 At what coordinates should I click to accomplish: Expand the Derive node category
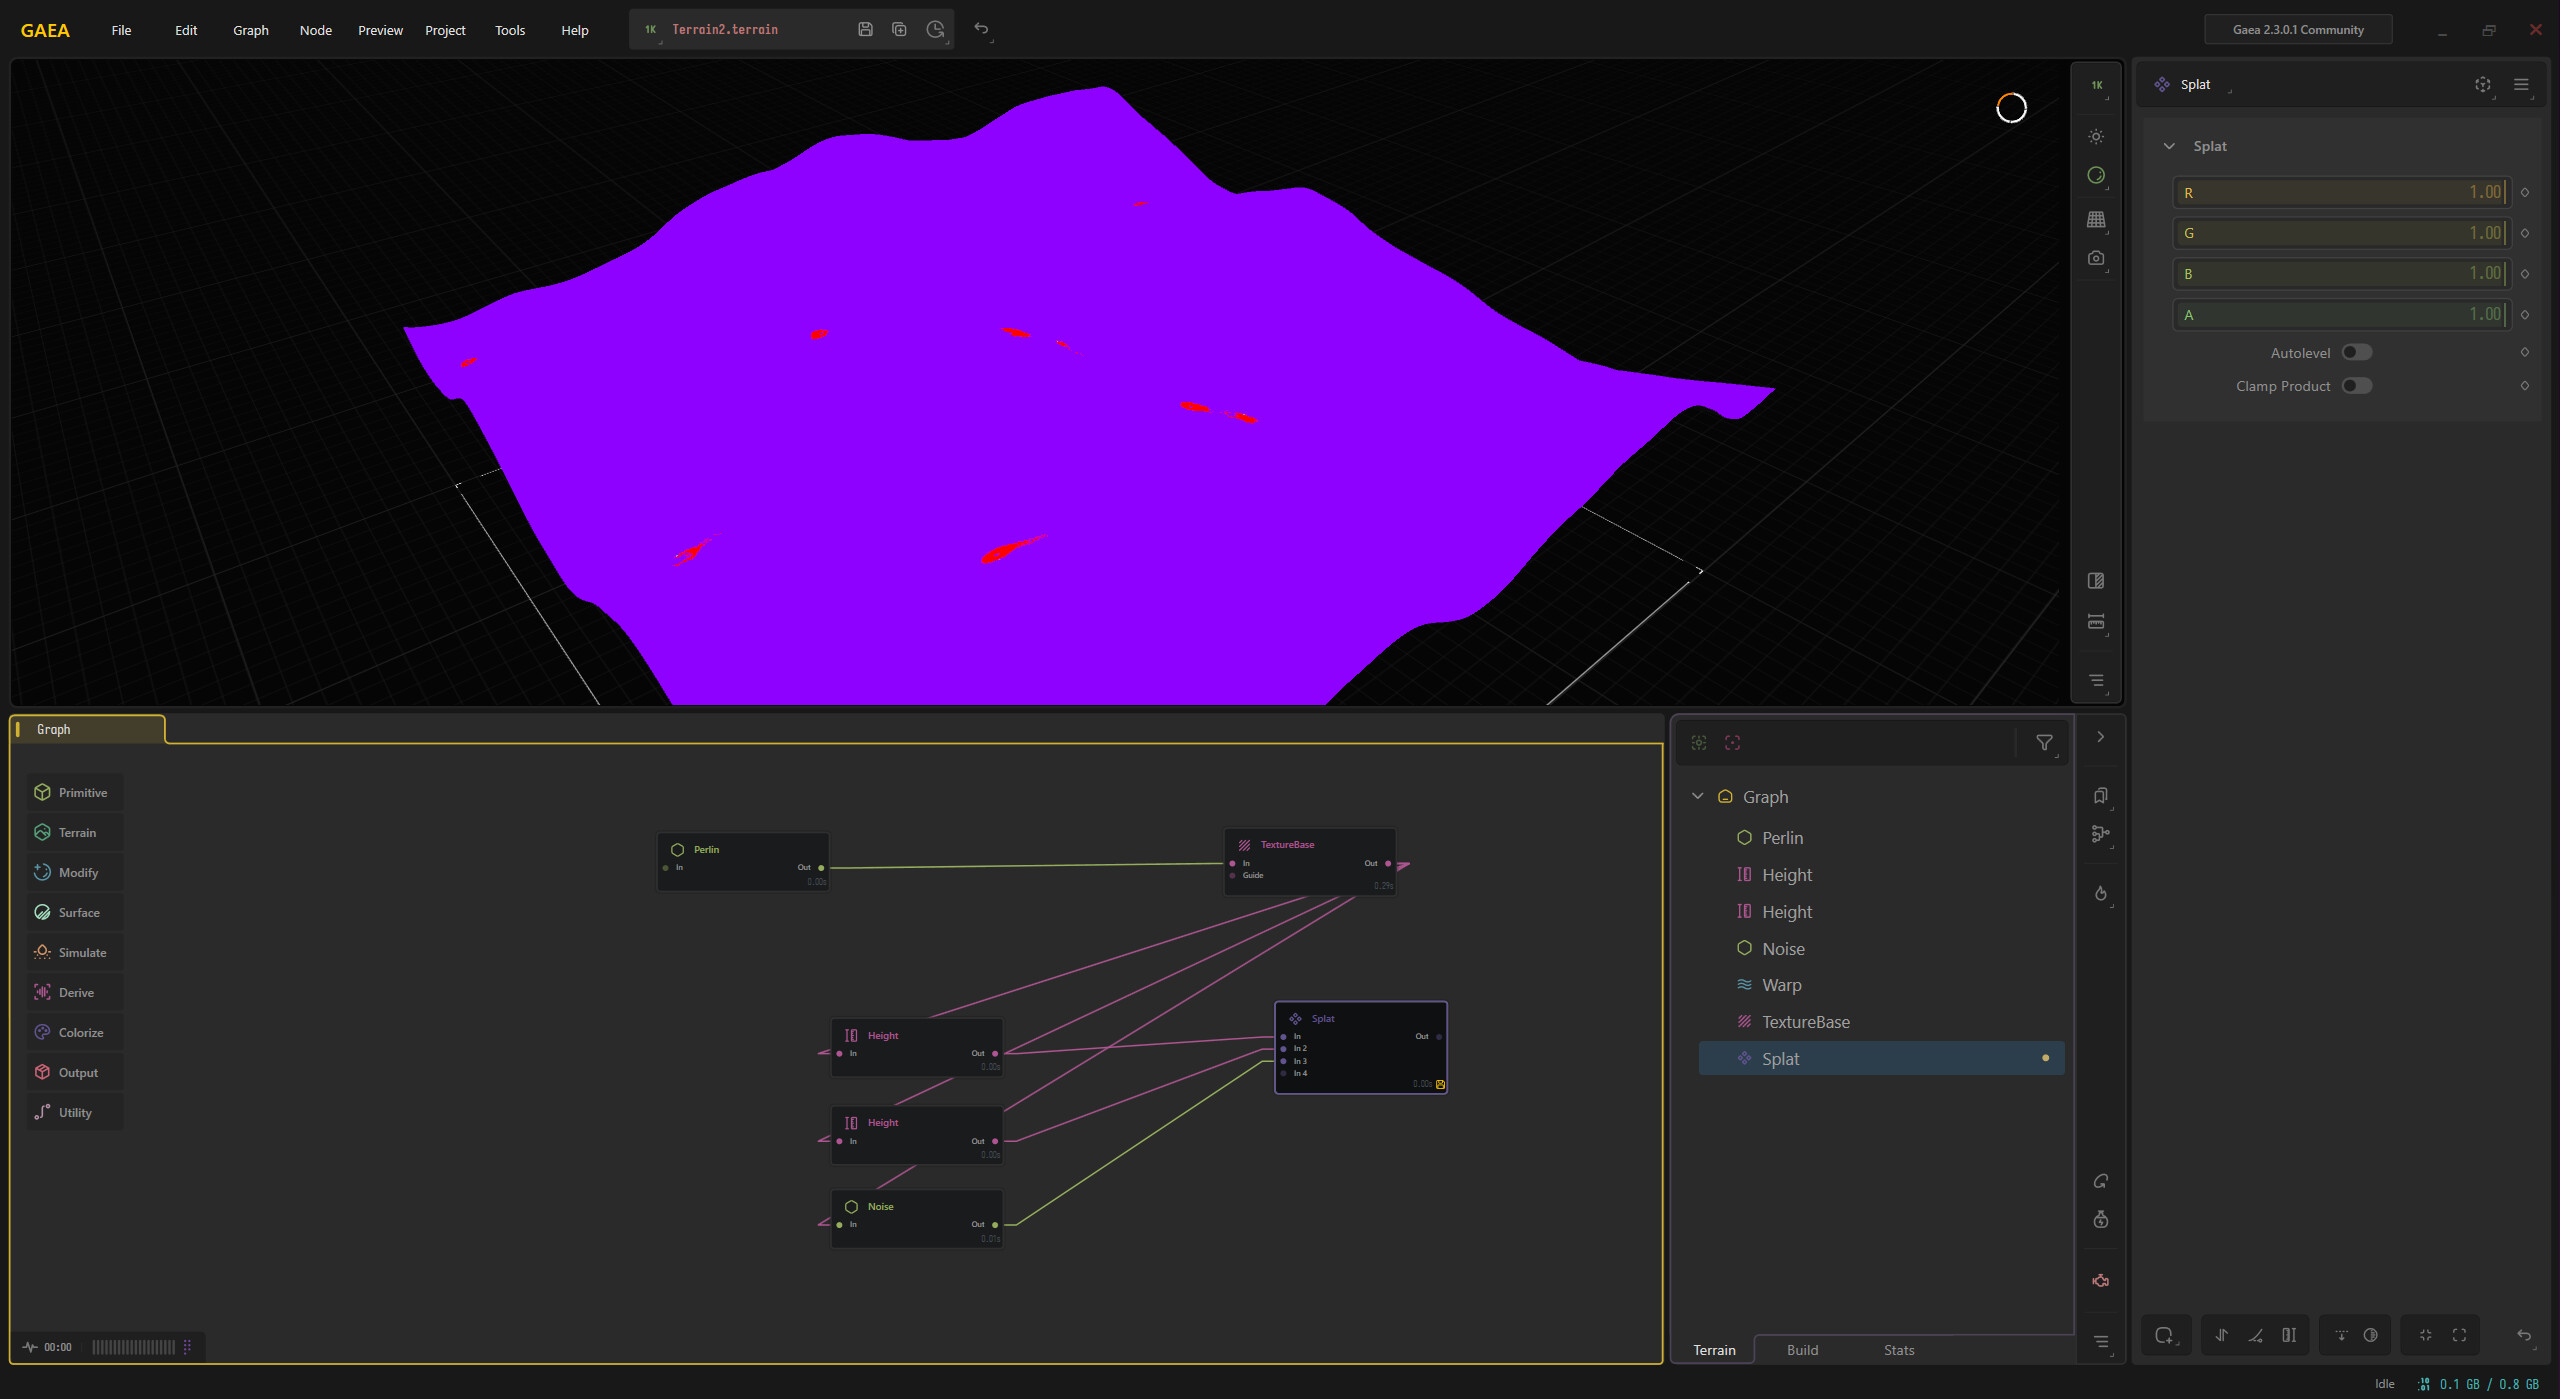[x=74, y=993]
